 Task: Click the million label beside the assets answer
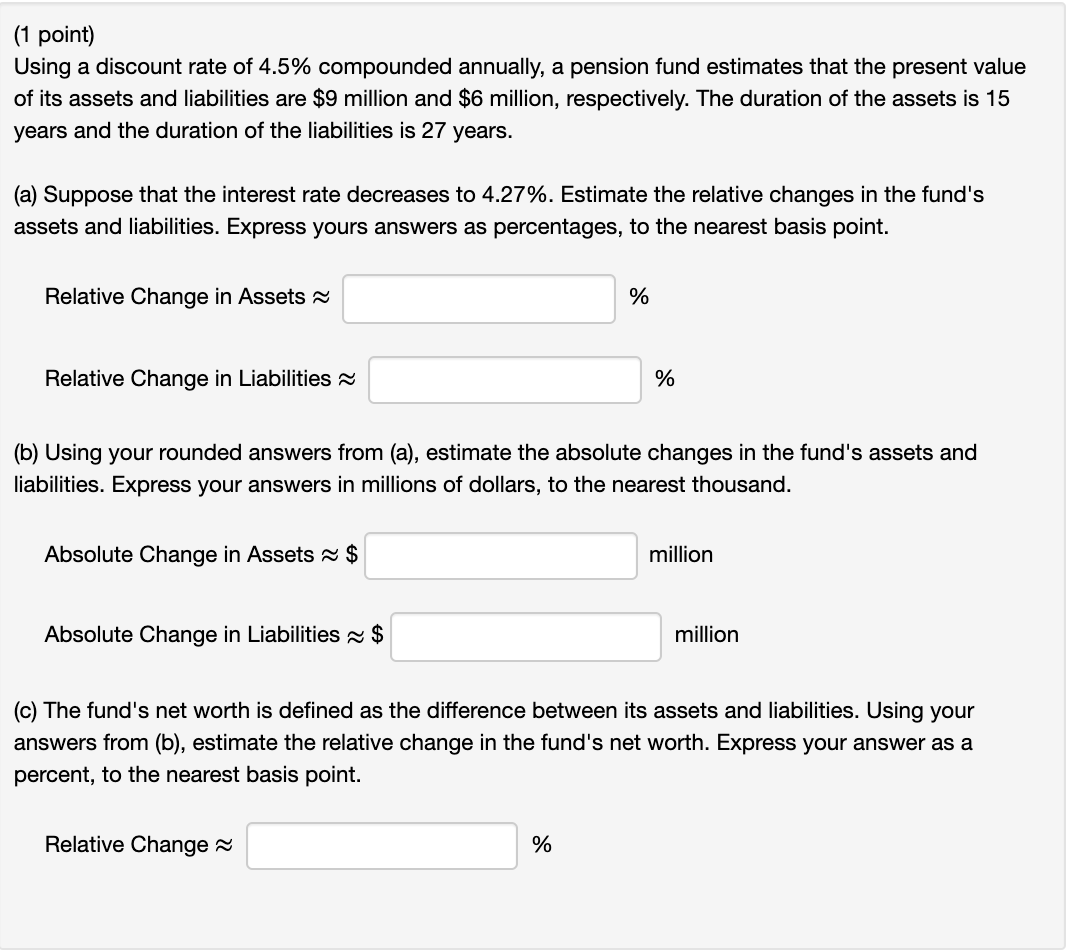coord(681,555)
